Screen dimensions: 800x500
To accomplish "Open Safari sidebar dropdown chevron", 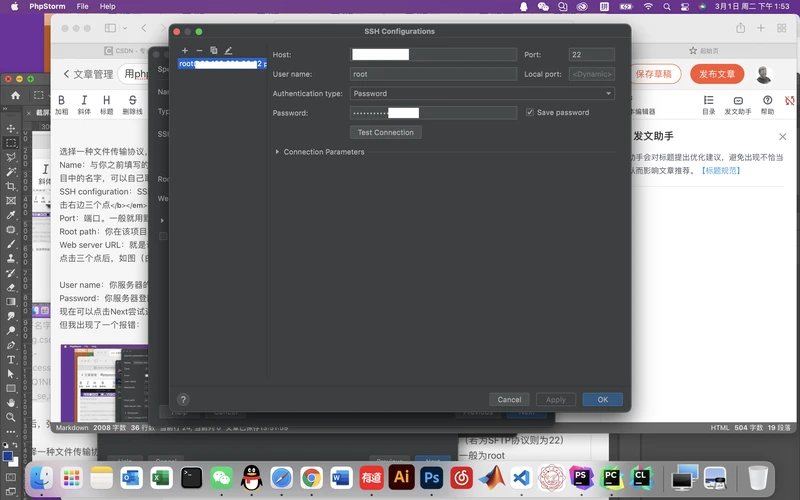I will (125, 28).
